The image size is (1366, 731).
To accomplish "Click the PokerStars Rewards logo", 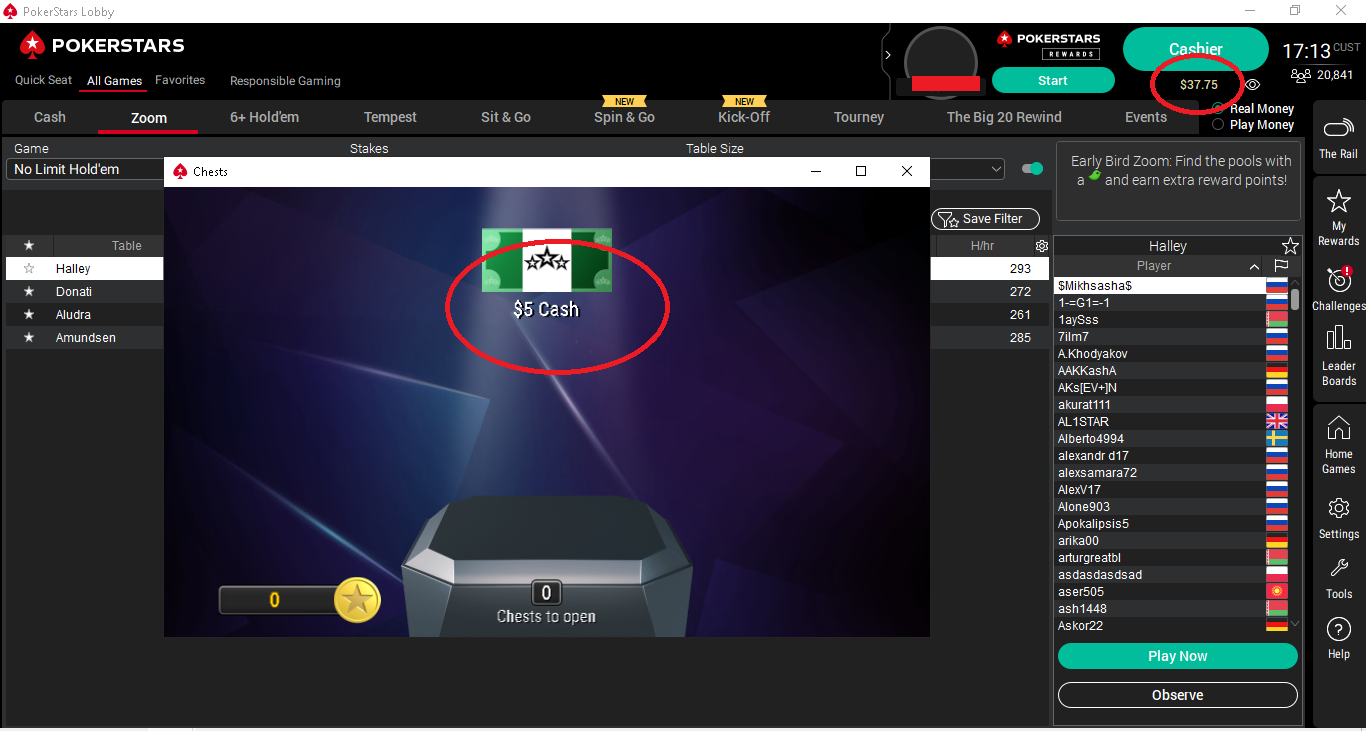I will pyautogui.click(x=1048, y=45).
